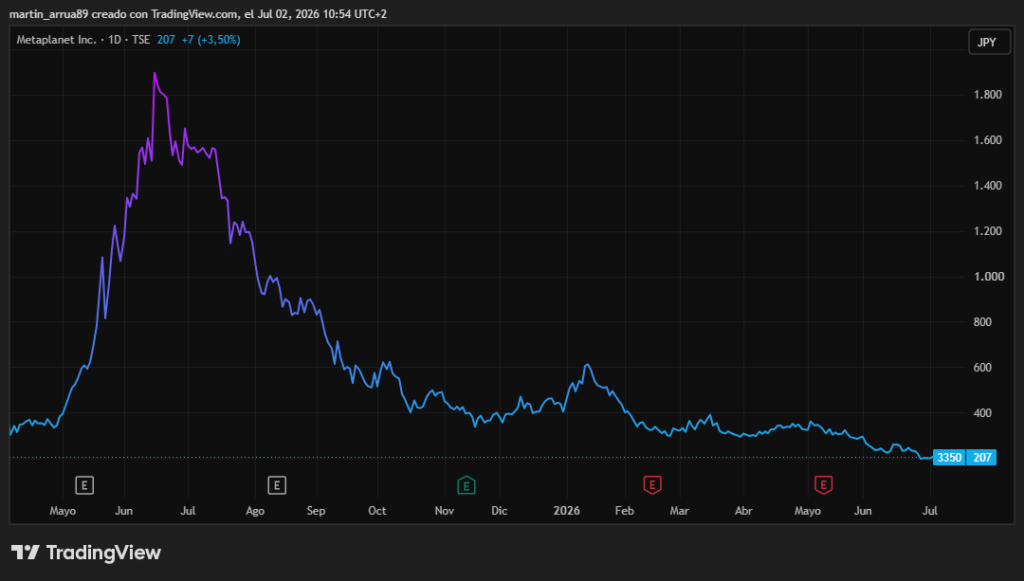1024x581 pixels.
Task: Click the Metaplanet Inc. symbol title
Action: coord(56,40)
